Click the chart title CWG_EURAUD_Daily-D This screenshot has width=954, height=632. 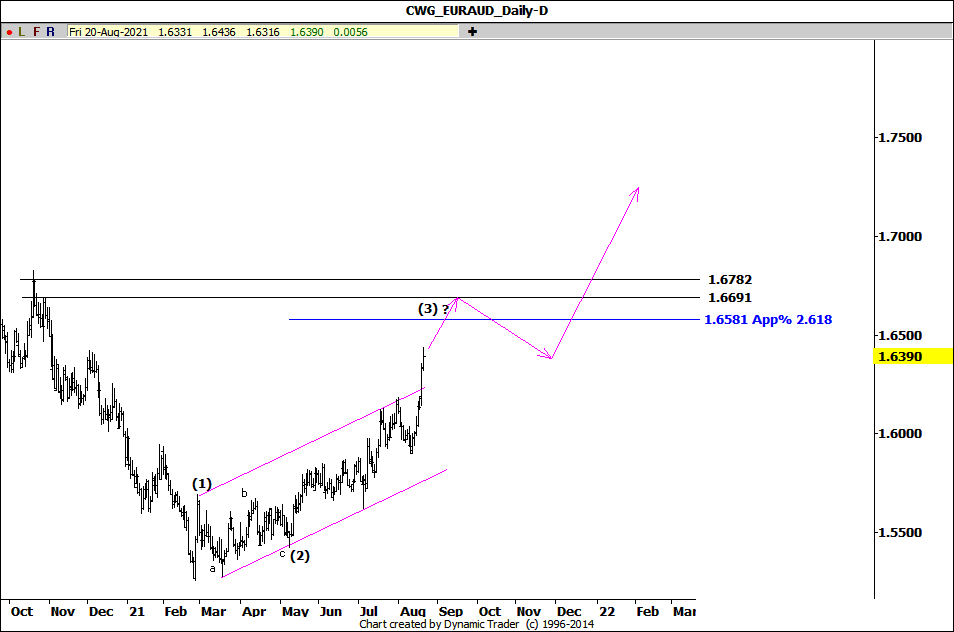click(477, 10)
